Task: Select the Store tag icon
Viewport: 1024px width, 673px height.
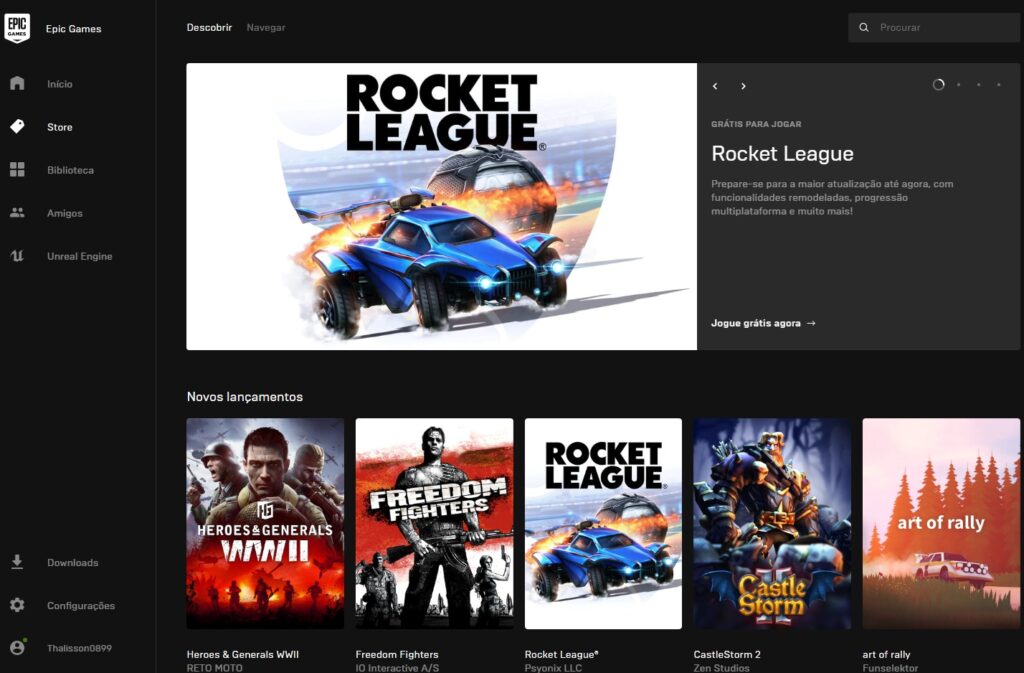Action: click(17, 126)
